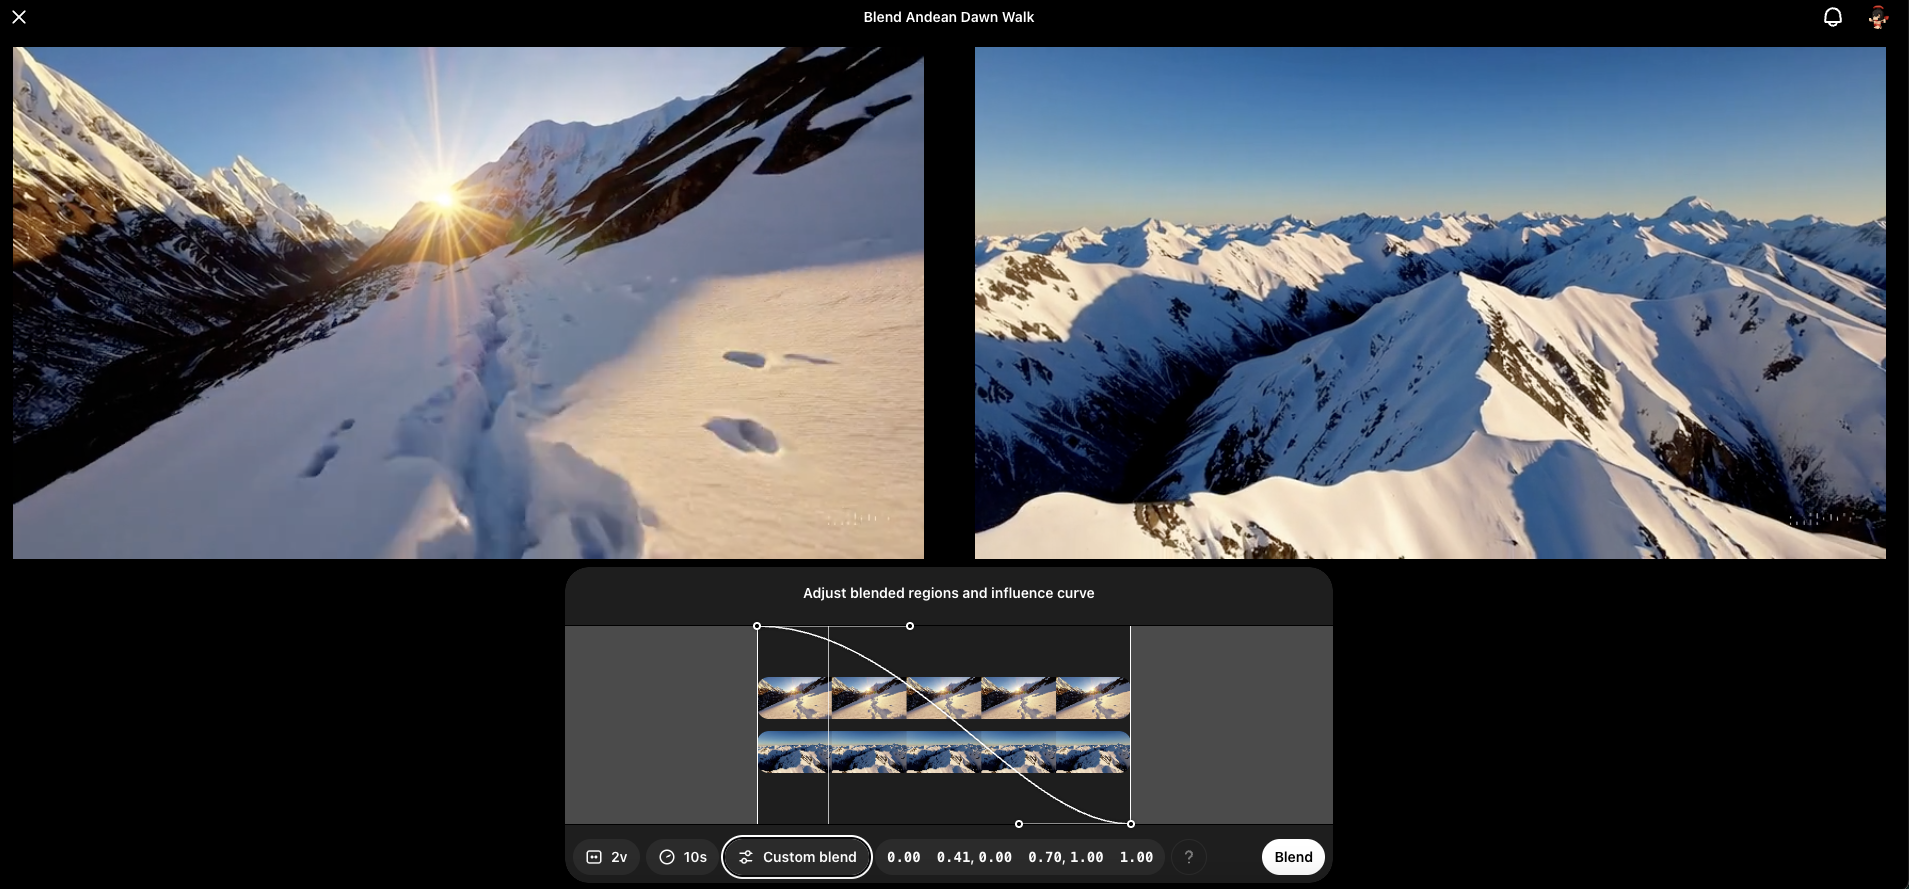Viewport: 1909px width, 889px height.
Task: Click the top curve control handle
Action: point(910,626)
